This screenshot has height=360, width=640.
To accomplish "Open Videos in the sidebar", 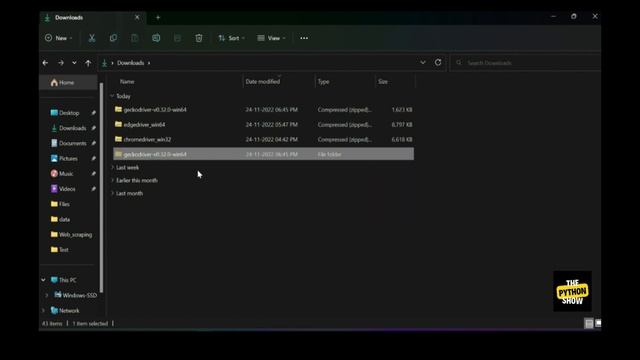I will tap(67, 189).
